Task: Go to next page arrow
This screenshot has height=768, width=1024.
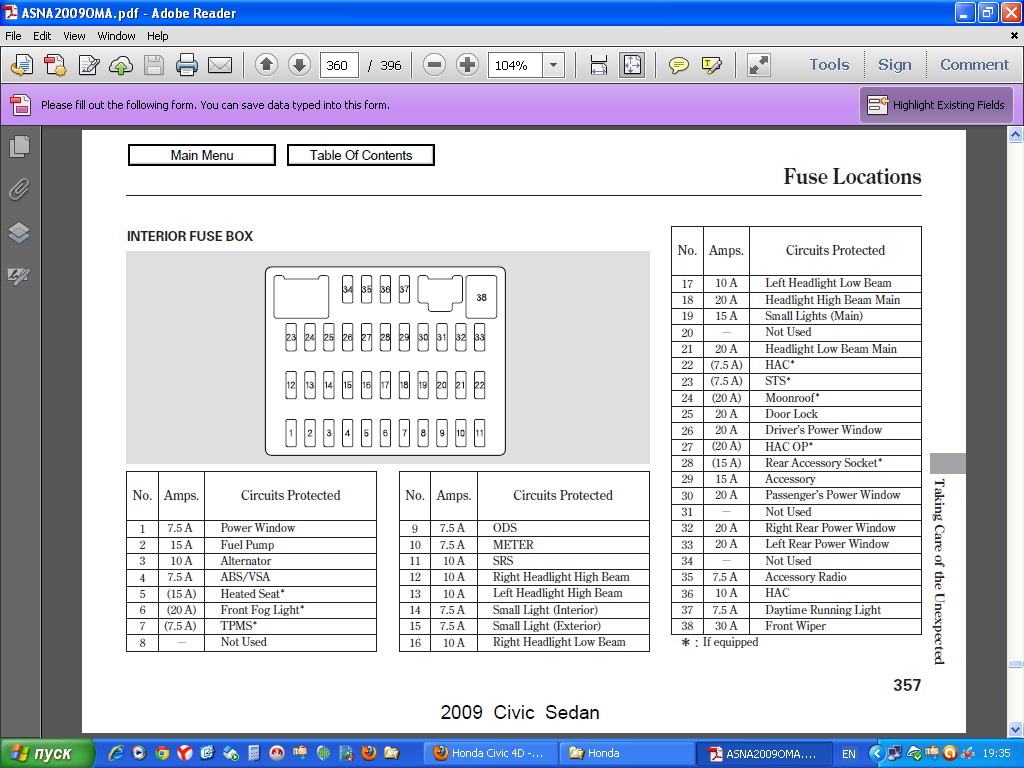Action: tap(299, 65)
